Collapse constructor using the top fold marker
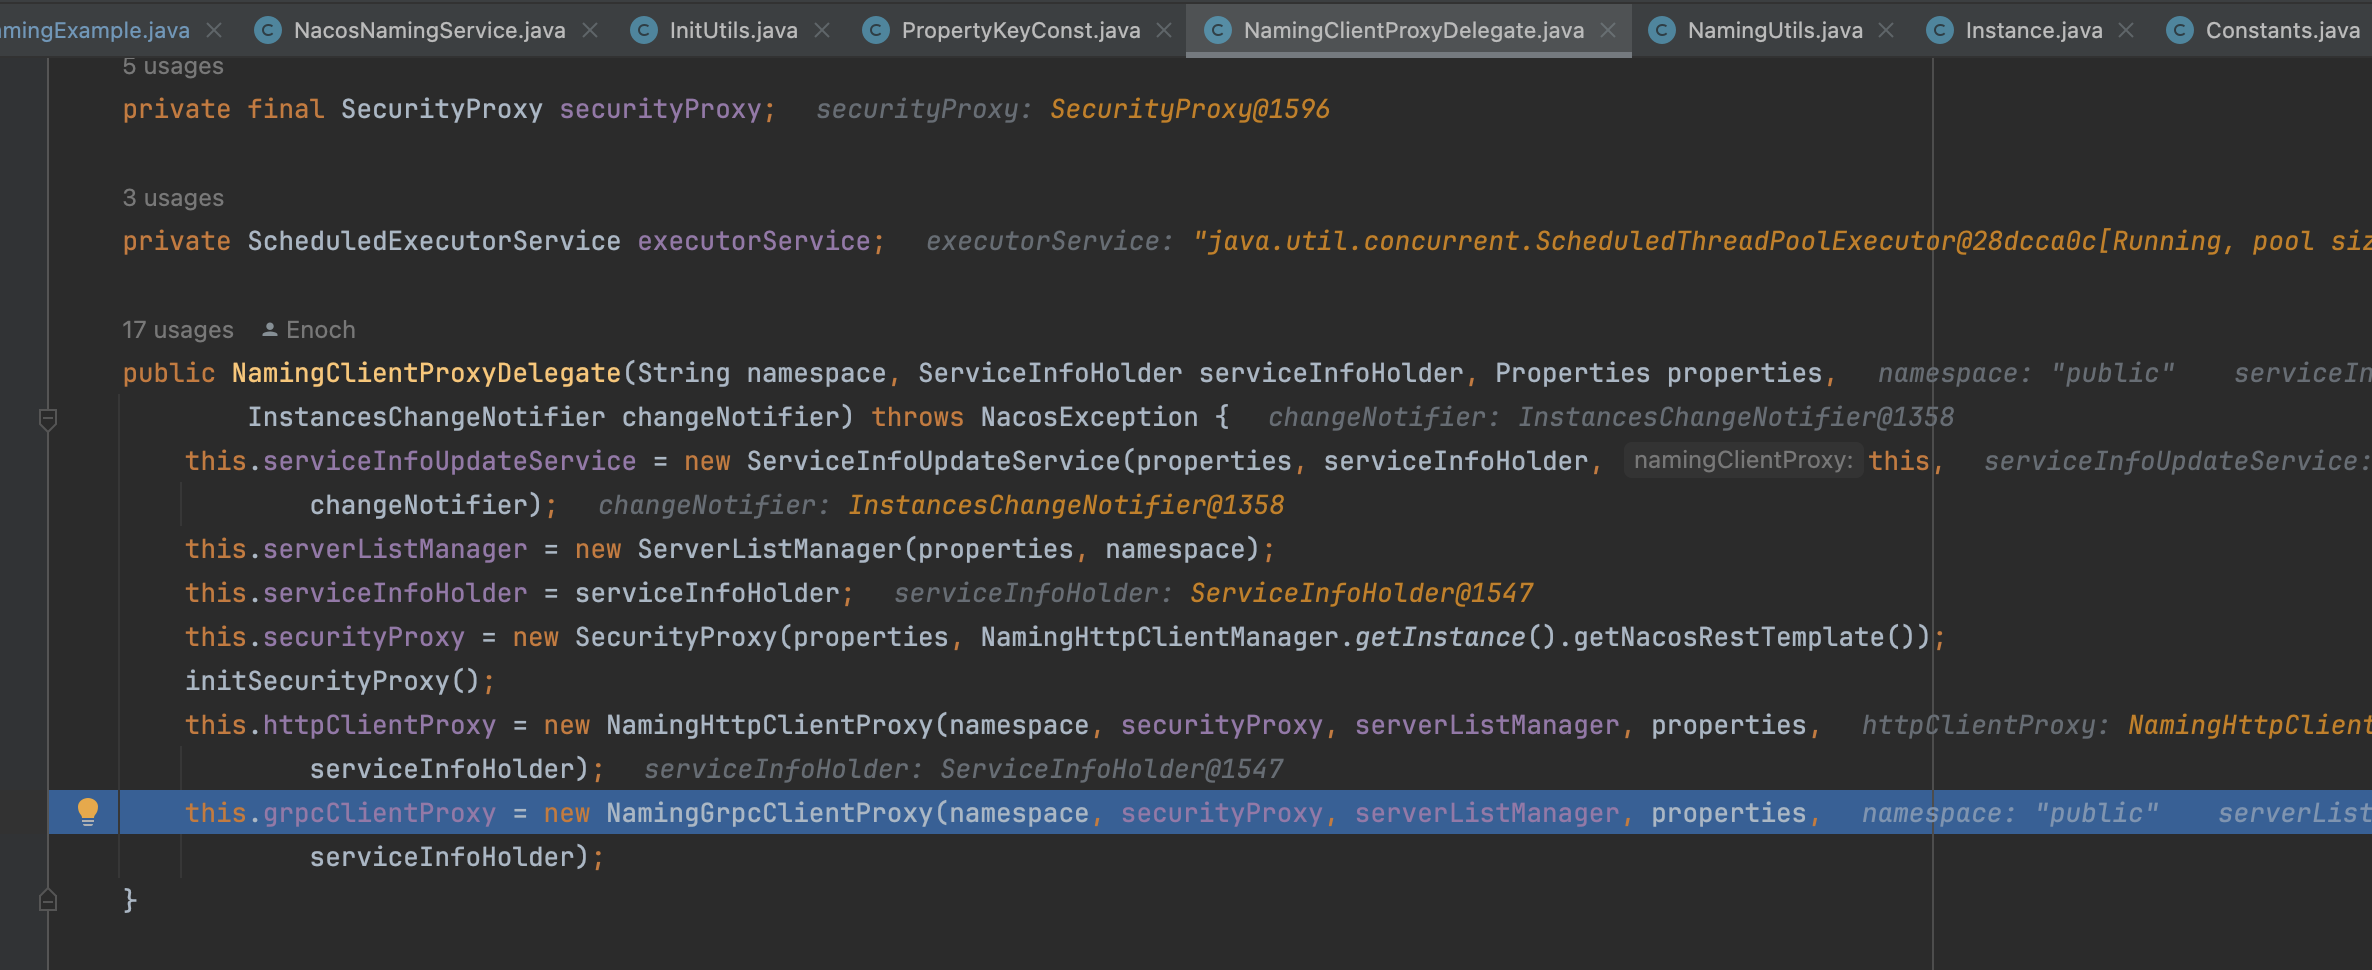 tap(47, 418)
